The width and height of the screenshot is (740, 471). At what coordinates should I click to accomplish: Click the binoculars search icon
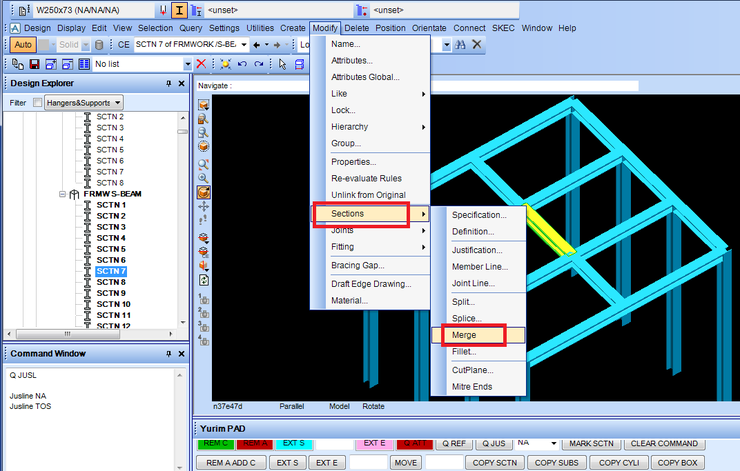pyautogui.click(x=460, y=45)
